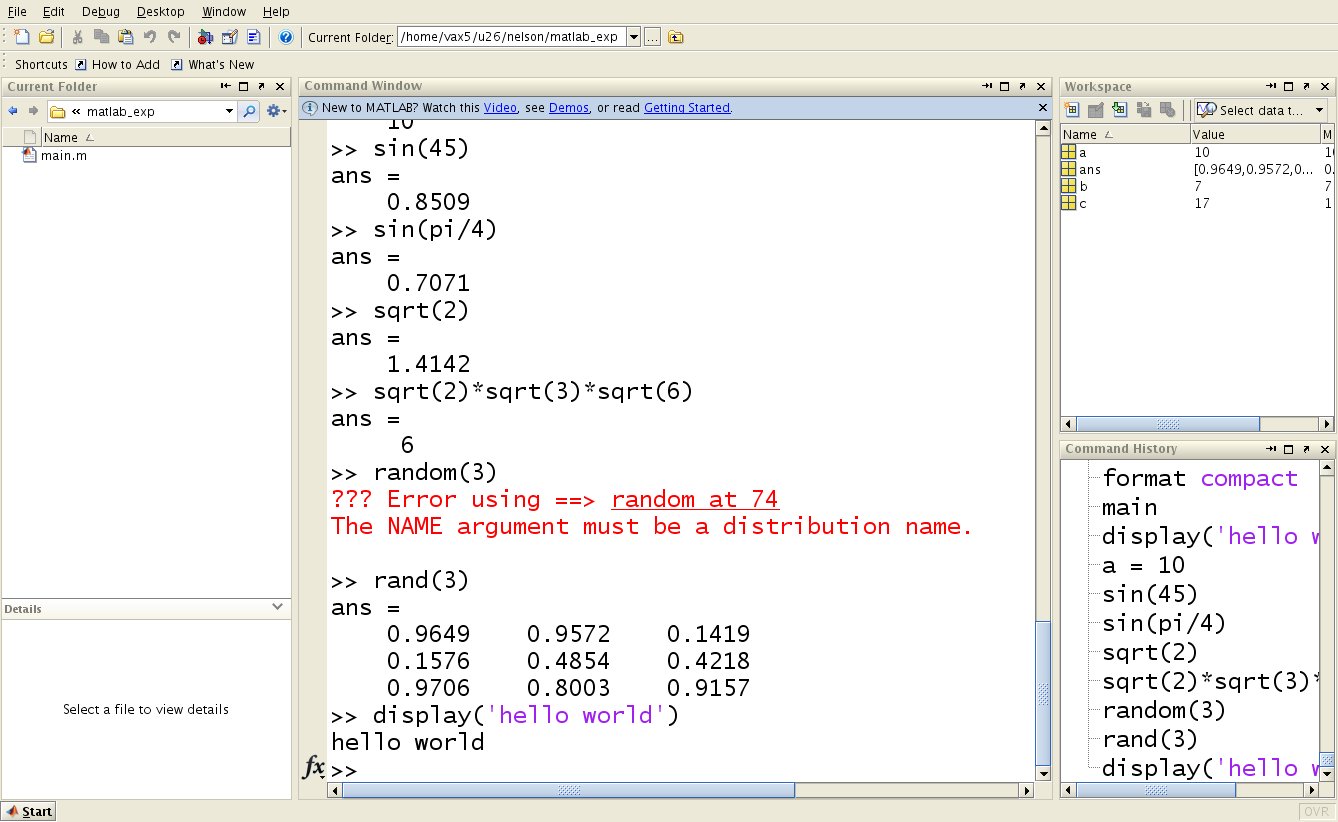1338x822 pixels.
Task: Launch Simulink from the toolbar
Action: (x=205, y=37)
